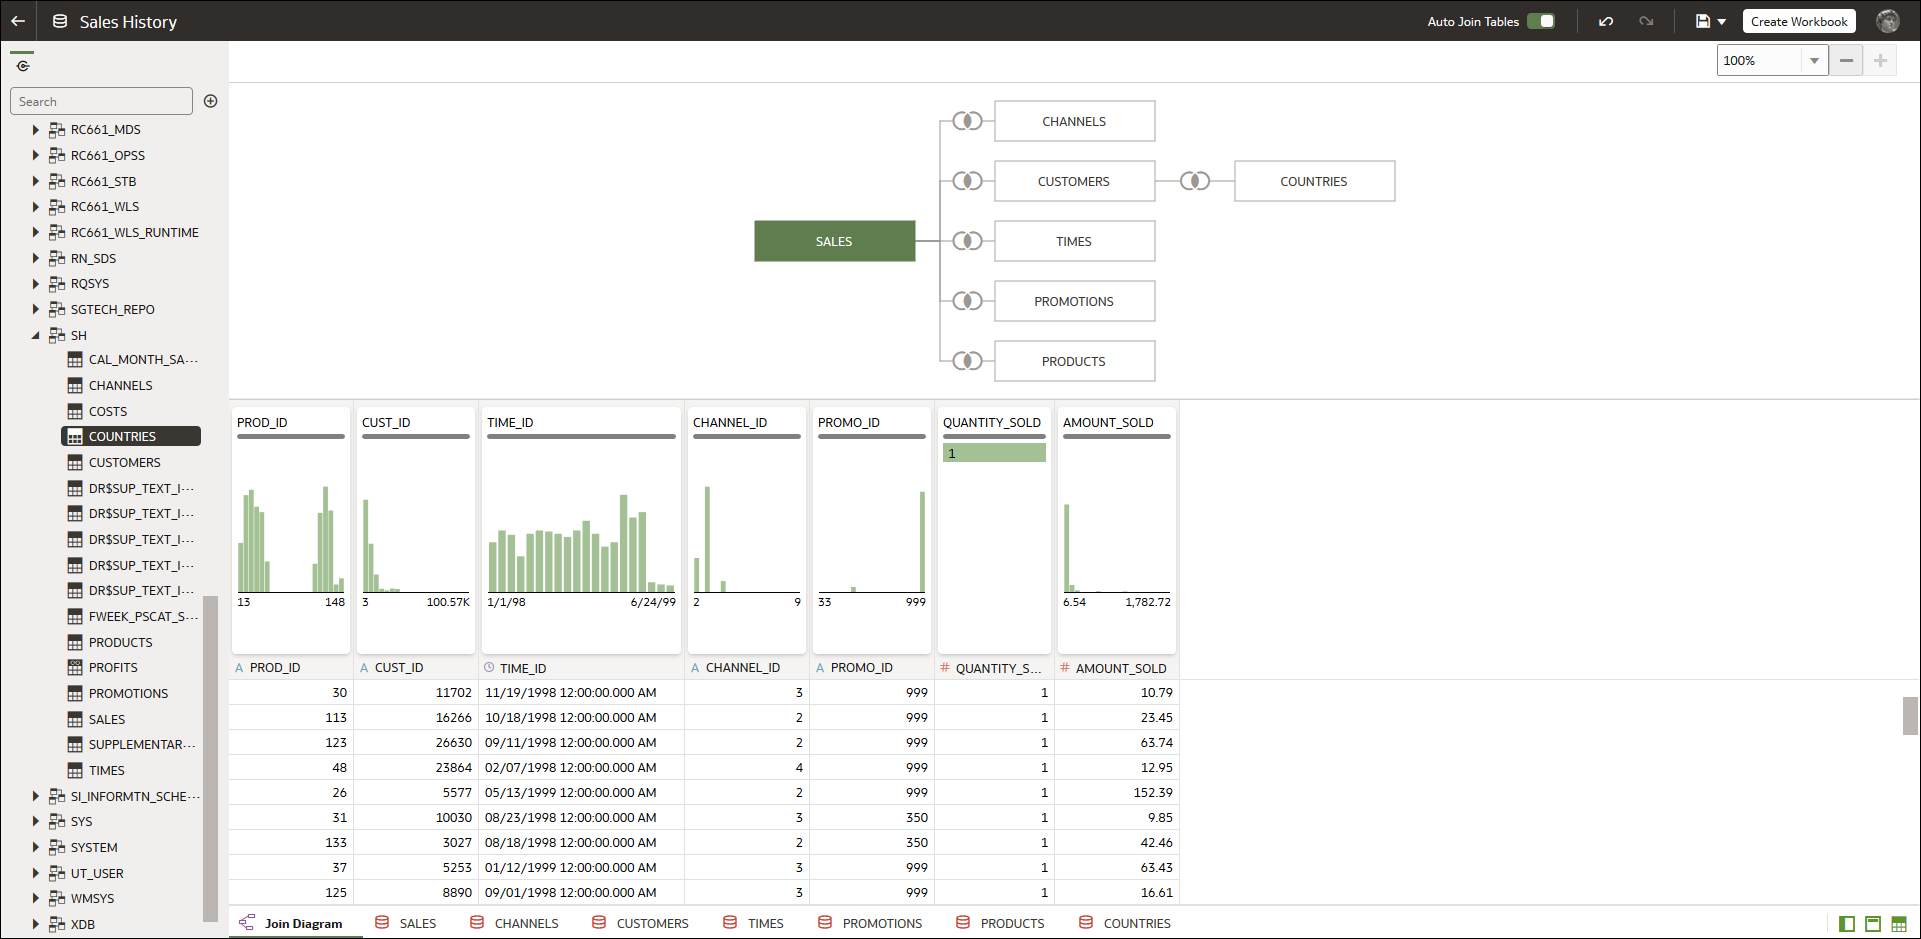Zoom out using the minus control
This screenshot has width=1921, height=939.
click(x=1846, y=60)
